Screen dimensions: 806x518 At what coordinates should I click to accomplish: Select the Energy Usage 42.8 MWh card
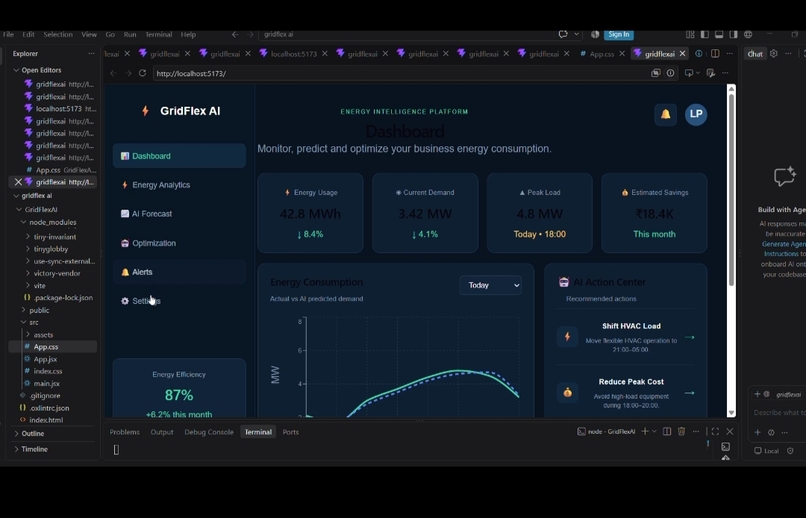(310, 213)
